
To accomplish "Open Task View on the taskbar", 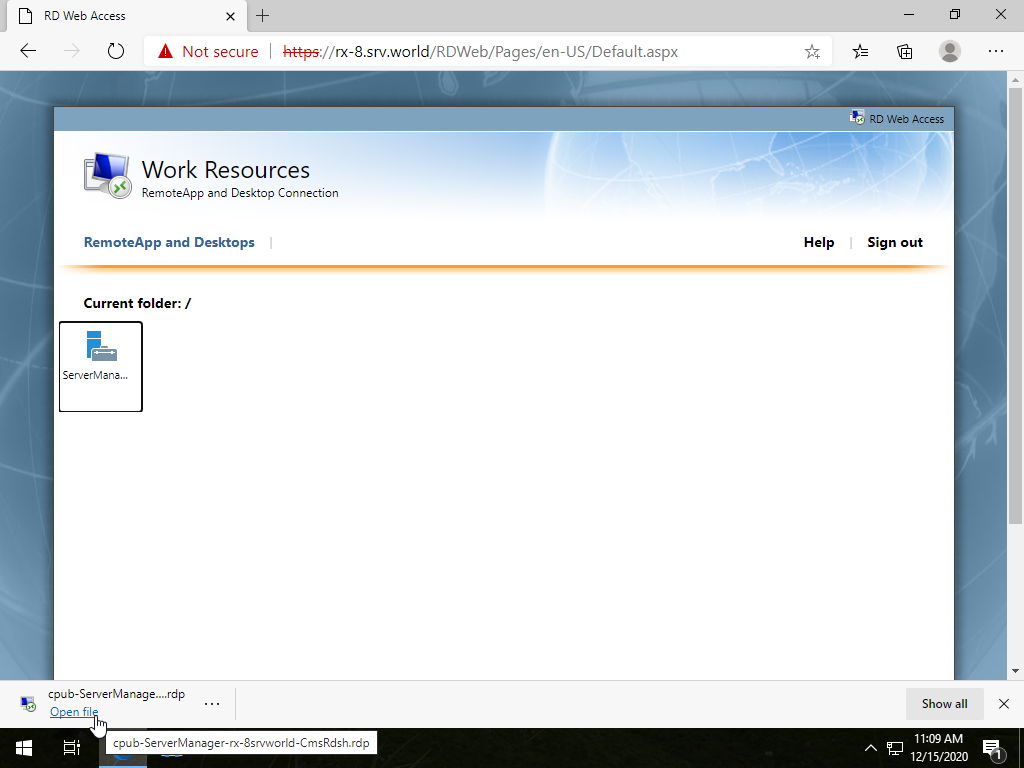I will [x=72, y=748].
